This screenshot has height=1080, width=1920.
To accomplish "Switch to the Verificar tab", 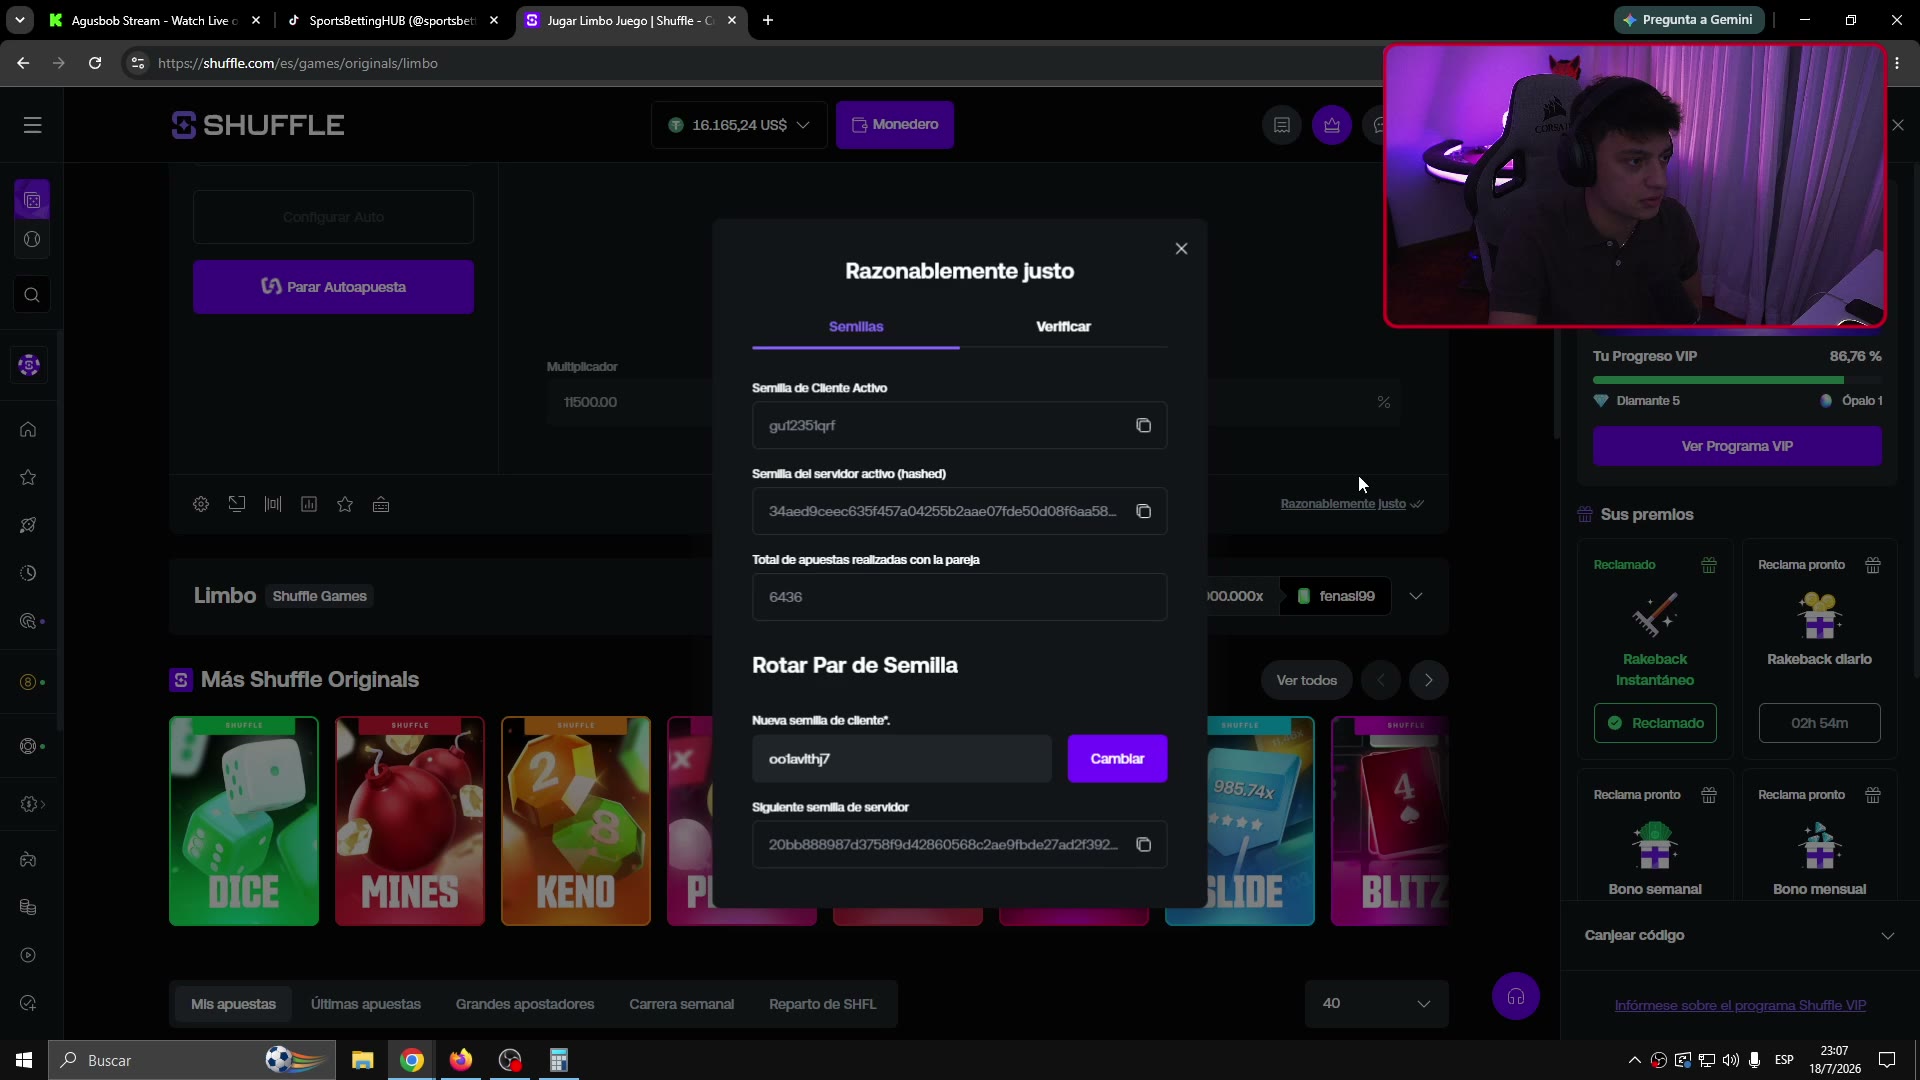I will [x=1063, y=327].
